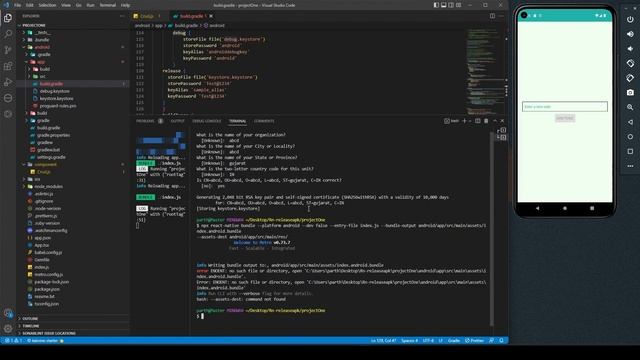The height and width of the screenshot is (360, 640).
Task: Open the Explorer more actions ellipsis
Action: [122, 16]
